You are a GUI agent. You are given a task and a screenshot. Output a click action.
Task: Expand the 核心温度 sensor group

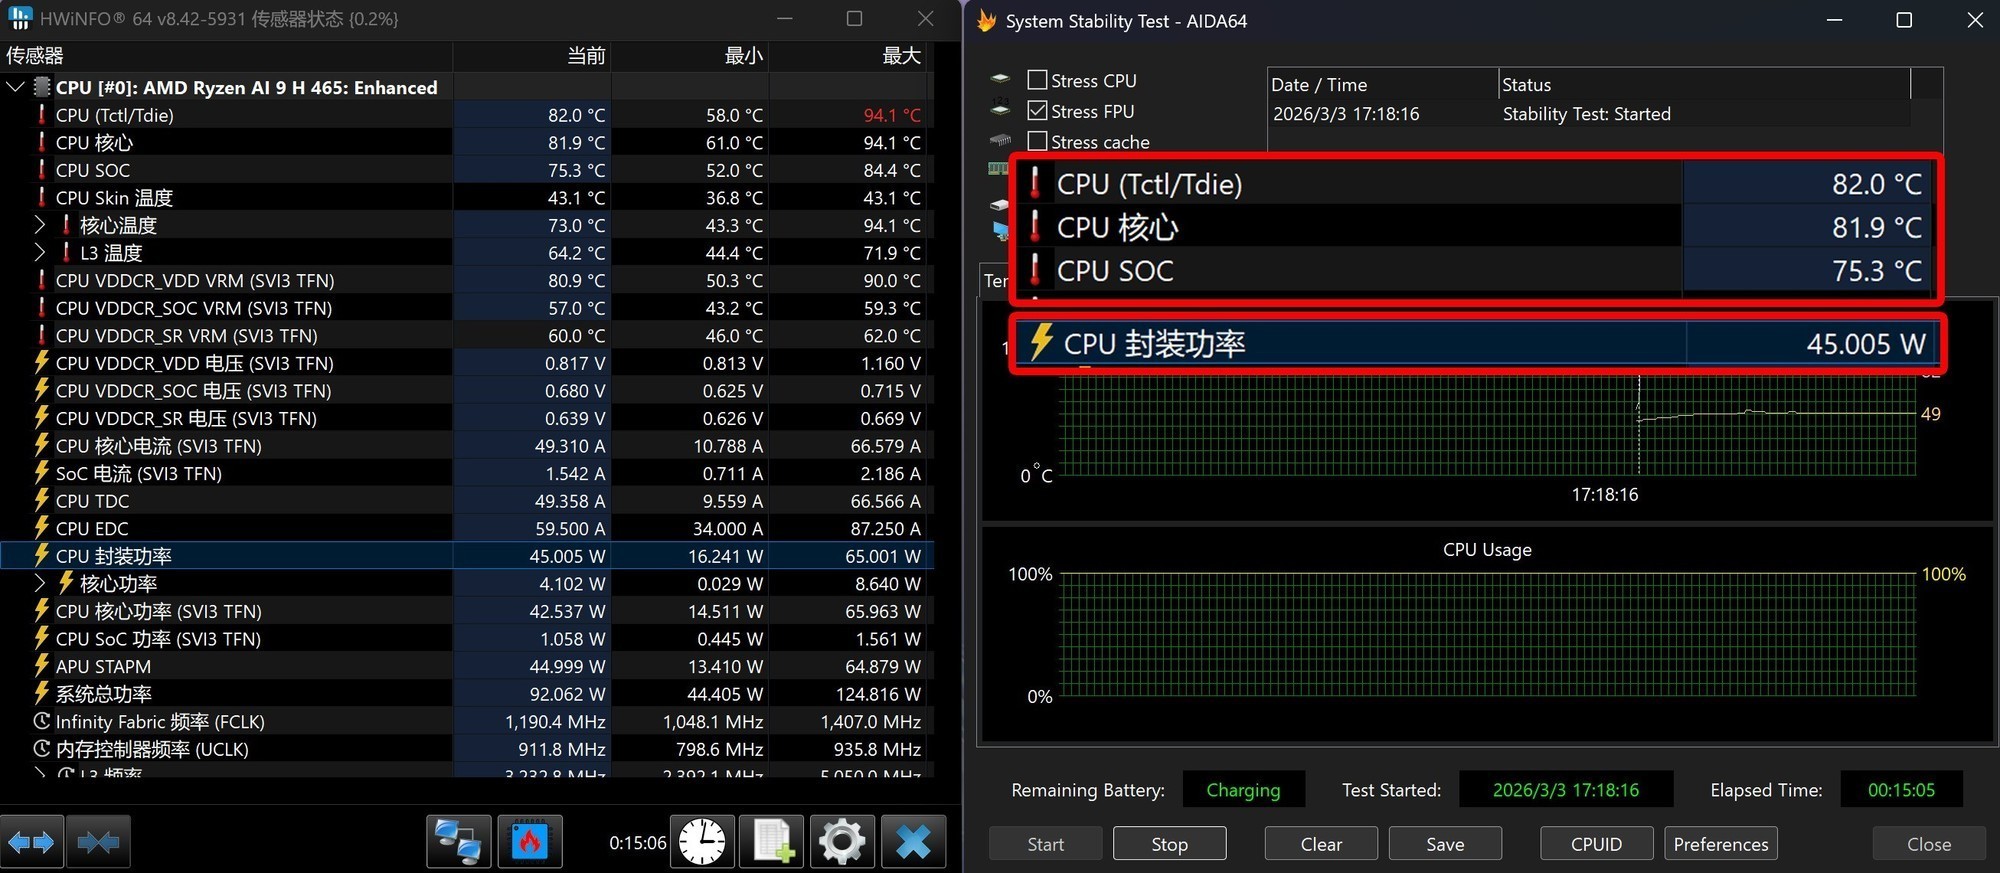point(40,225)
